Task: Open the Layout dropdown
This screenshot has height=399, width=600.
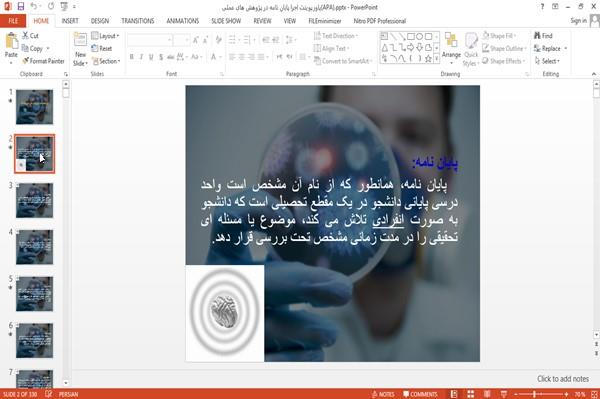Action: pyautogui.click(x=105, y=36)
